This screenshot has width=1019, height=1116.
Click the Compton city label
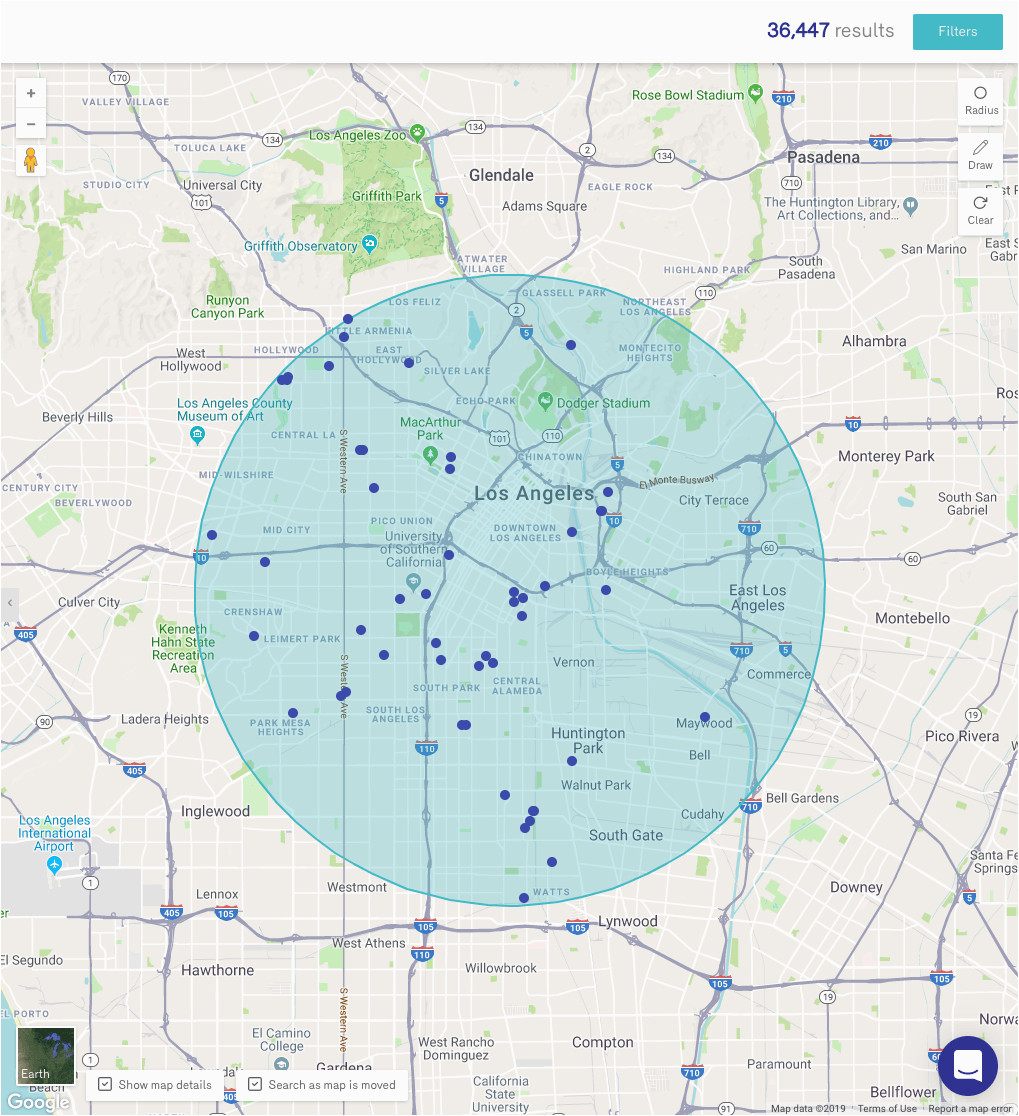tap(603, 1042)
